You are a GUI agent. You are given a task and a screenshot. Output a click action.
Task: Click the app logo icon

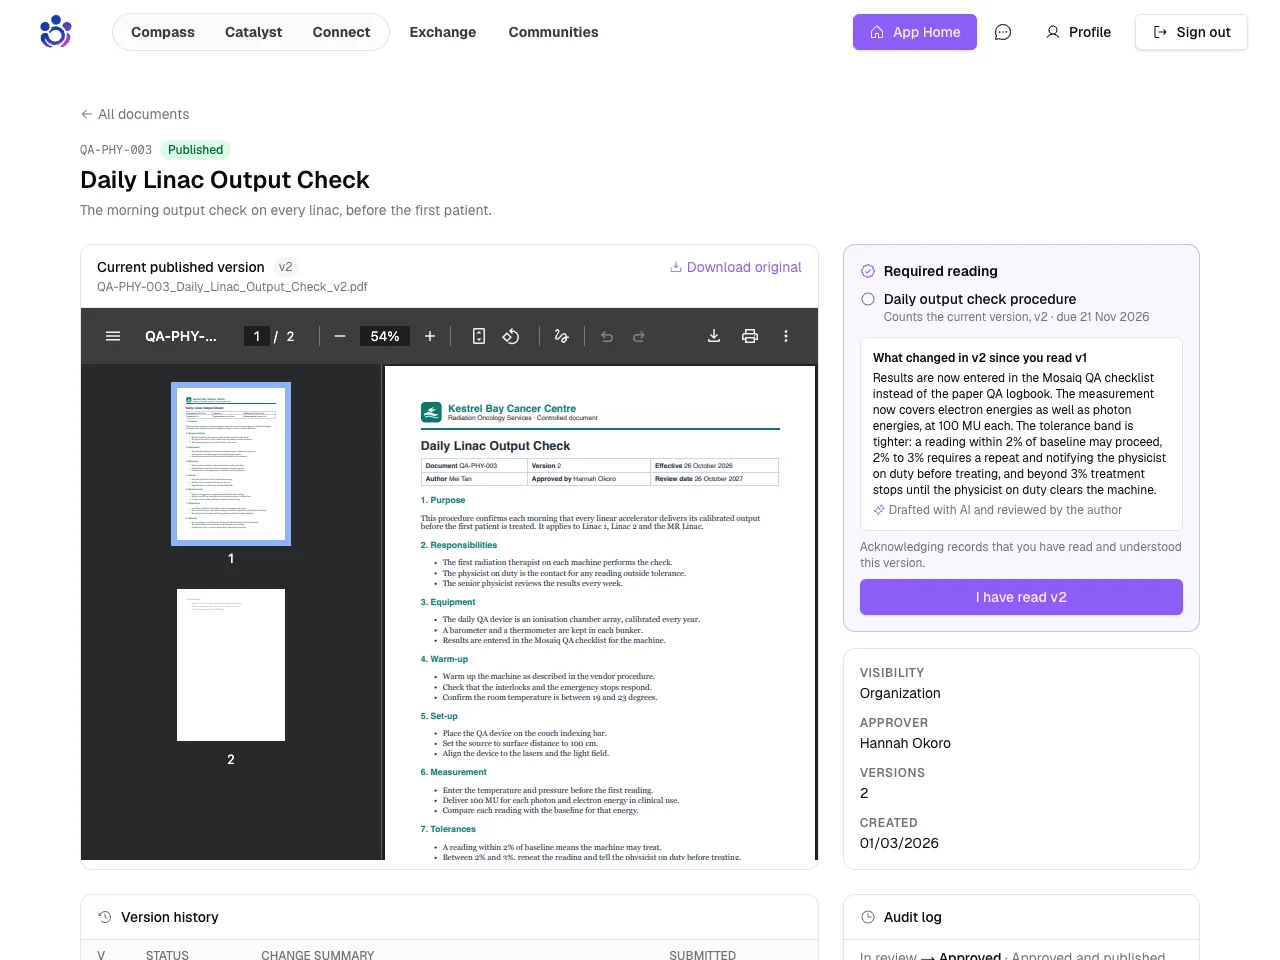point(56,32)
